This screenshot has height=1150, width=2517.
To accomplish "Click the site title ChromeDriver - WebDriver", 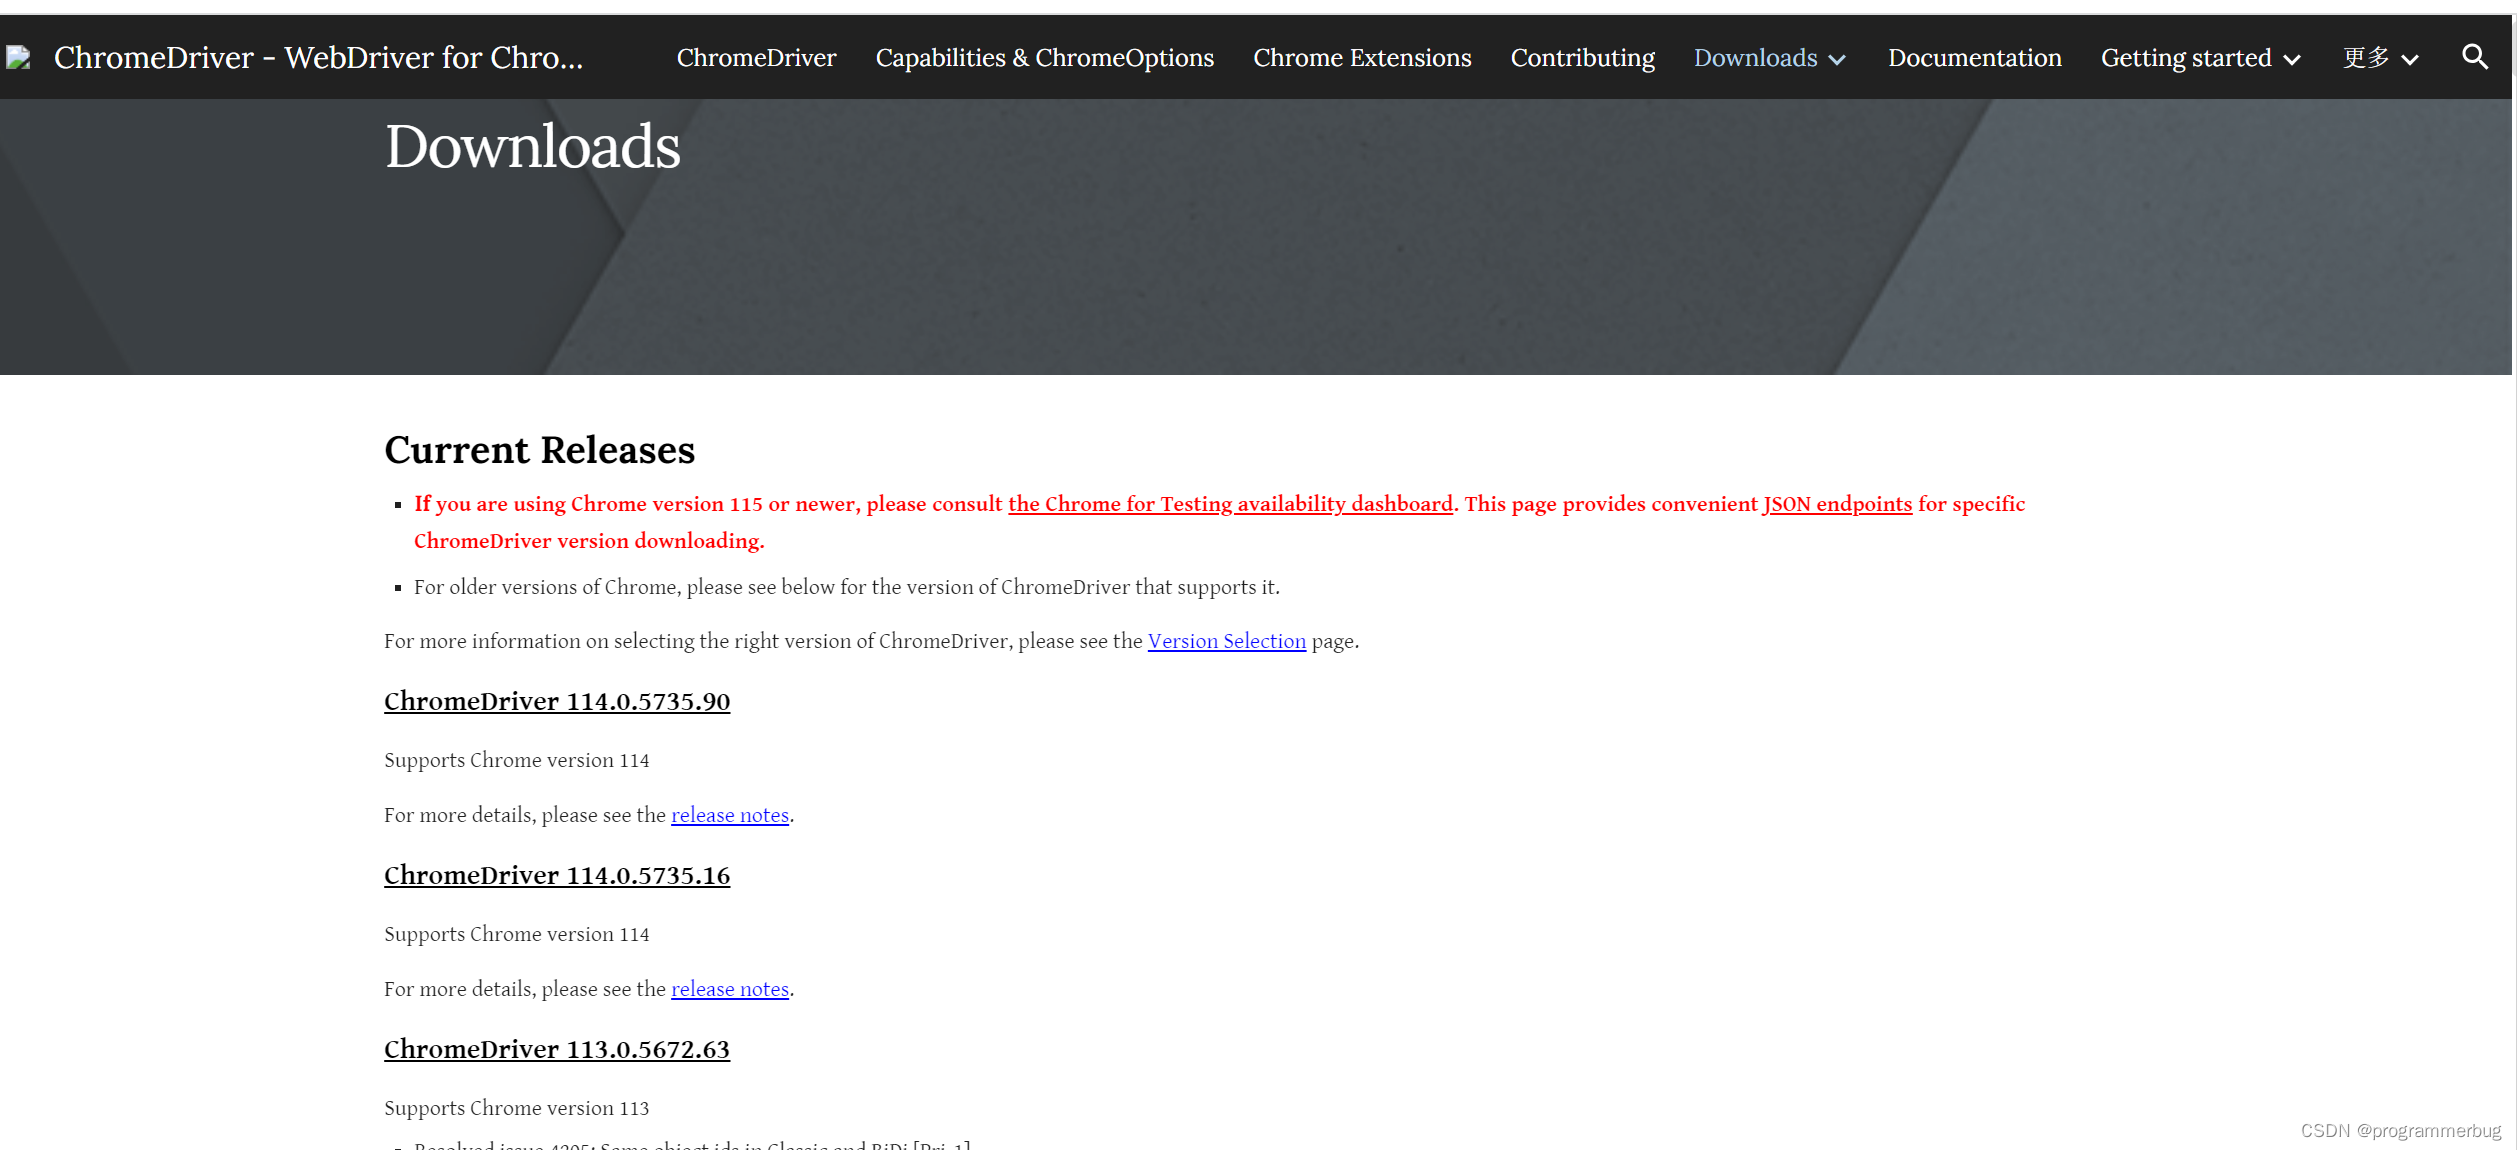I will pyautogui.click(x=318, y=58).
